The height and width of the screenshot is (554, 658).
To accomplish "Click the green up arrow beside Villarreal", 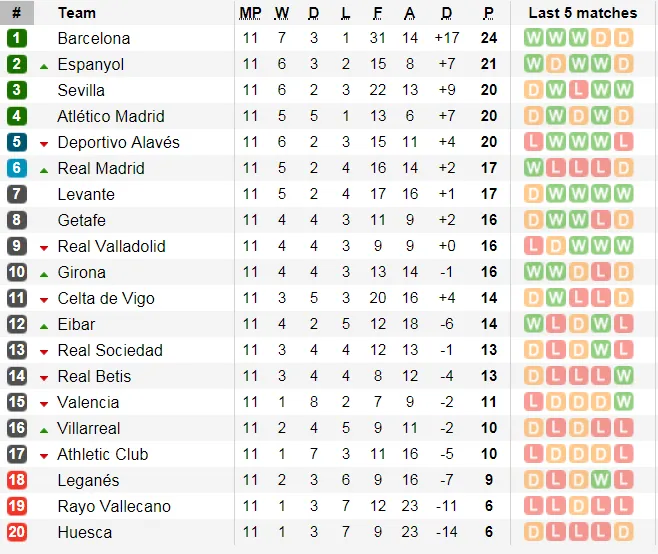I will point(44,429).
